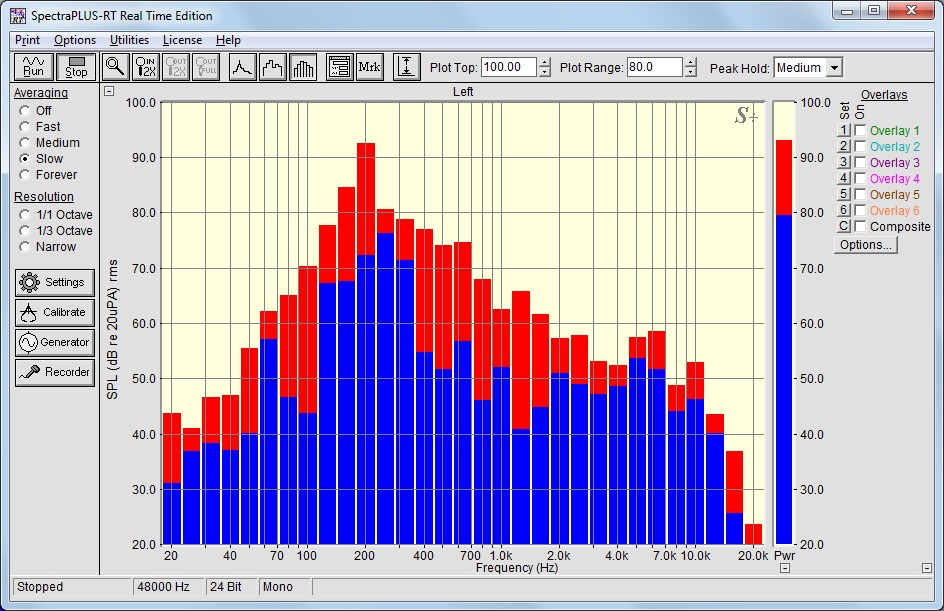
Task: Open the Utilities menu
Action: (129, 40)
